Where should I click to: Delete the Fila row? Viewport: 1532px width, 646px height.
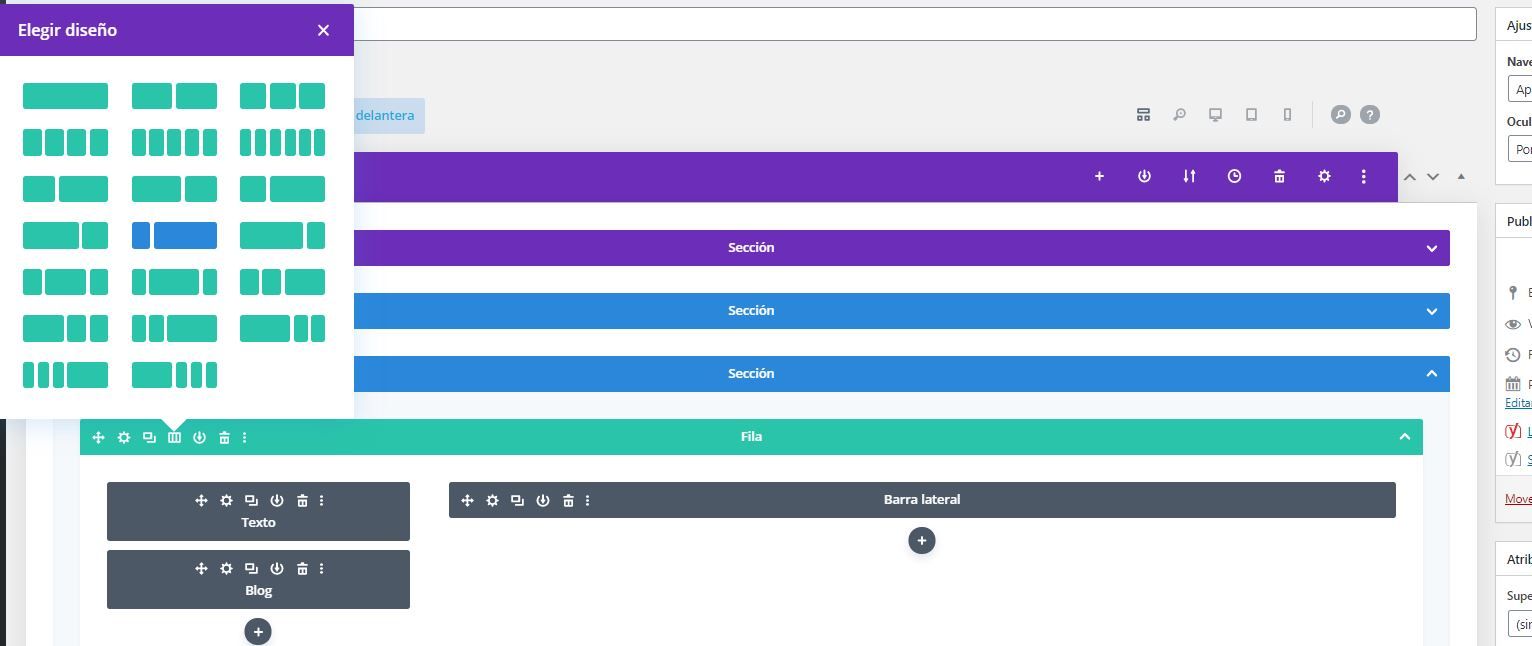click(224, 437)
